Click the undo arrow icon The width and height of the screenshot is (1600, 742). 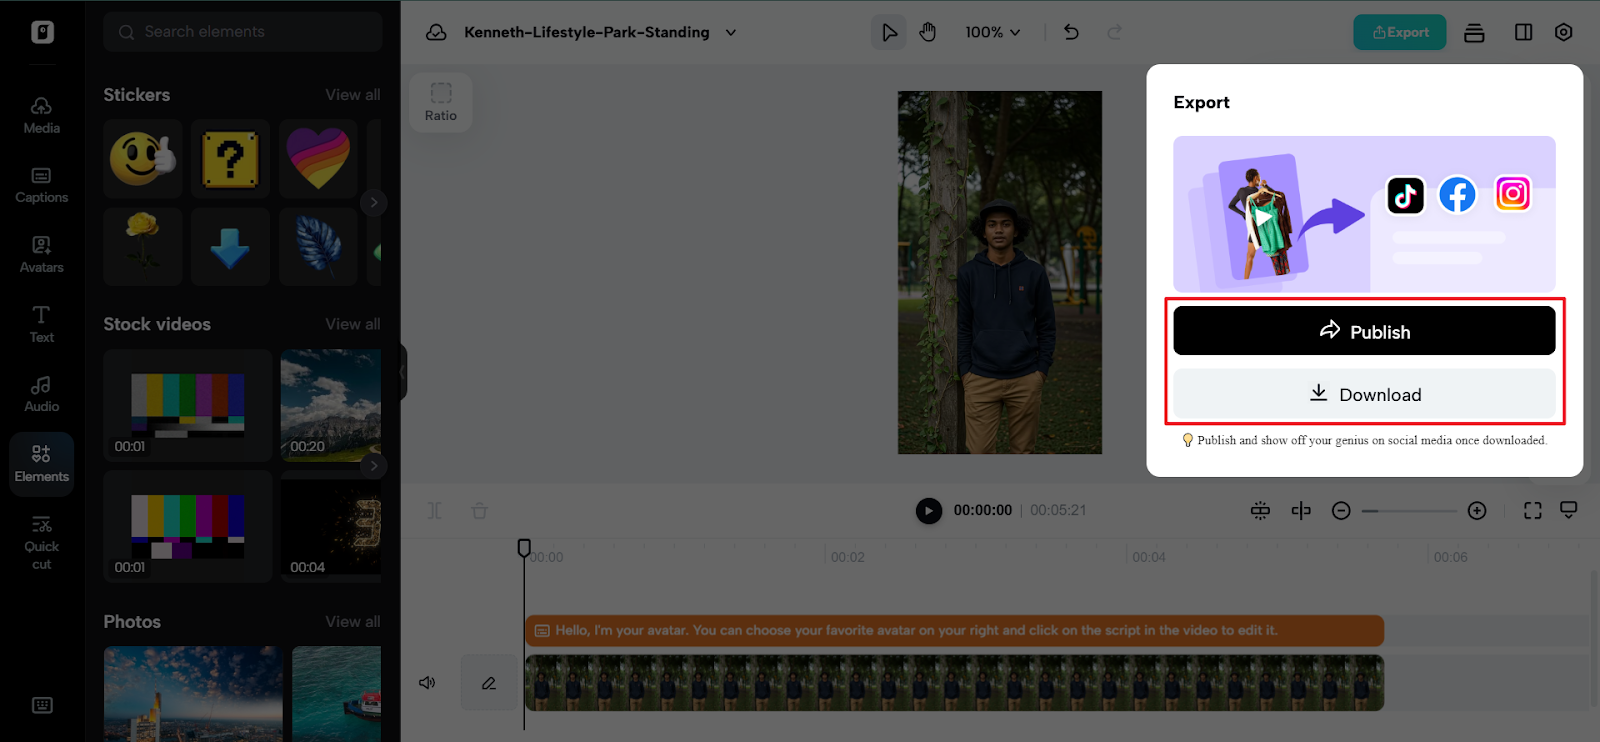1071,32
